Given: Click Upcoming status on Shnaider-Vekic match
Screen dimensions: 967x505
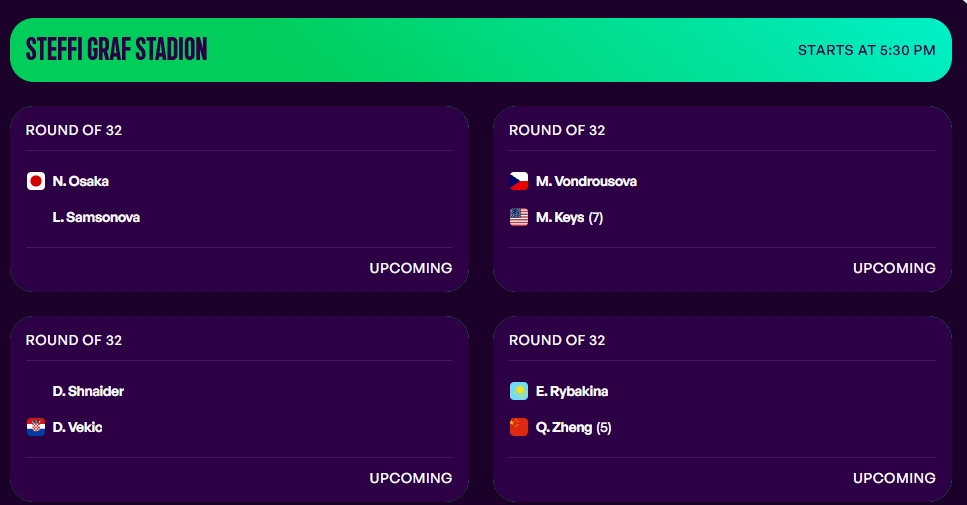Looking at the screenshot, I should point(411,478).
